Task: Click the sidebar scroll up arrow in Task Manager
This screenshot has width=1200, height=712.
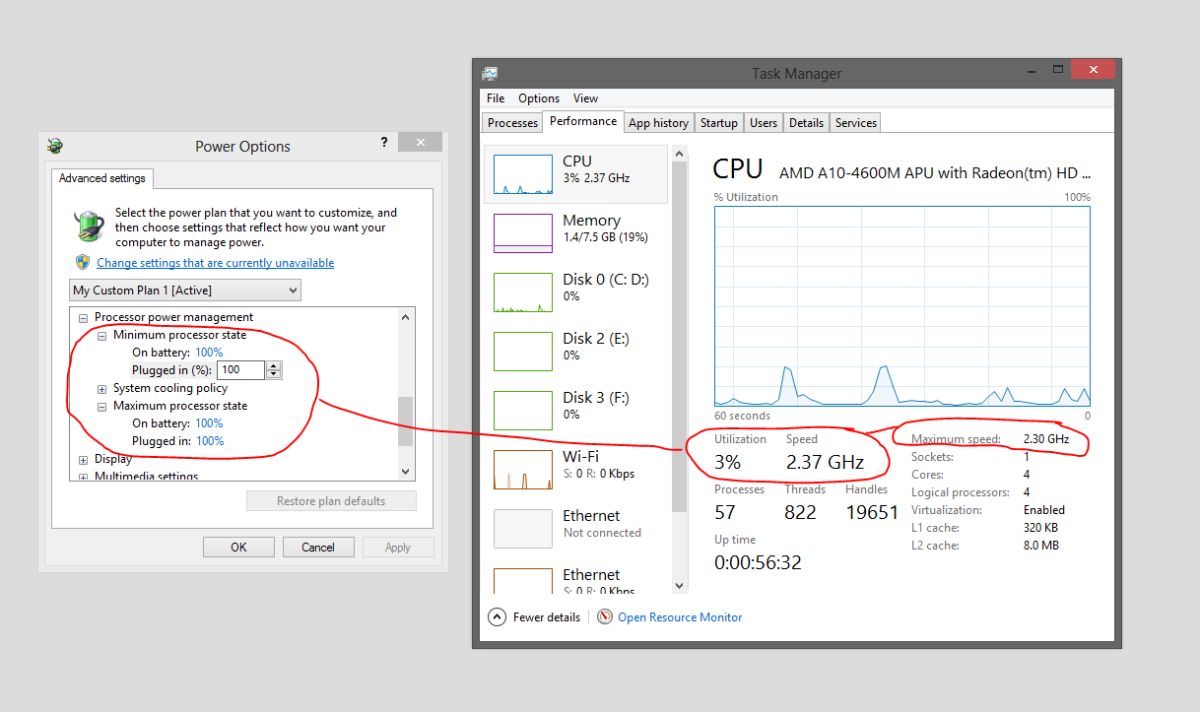Action: 681,154
